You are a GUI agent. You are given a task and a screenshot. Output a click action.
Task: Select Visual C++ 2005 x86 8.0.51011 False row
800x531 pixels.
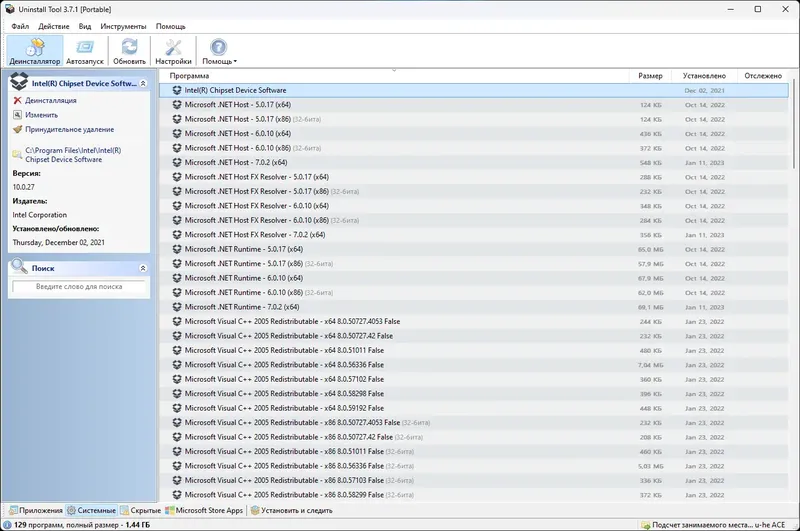(x=473, y=451)
